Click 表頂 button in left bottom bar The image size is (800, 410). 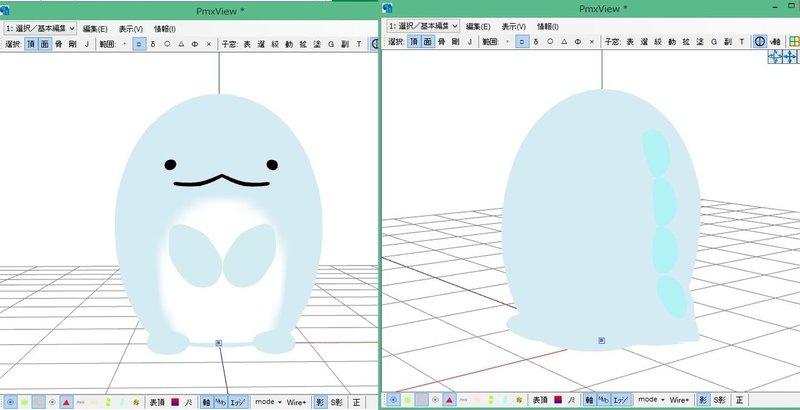tap(157, 402)
